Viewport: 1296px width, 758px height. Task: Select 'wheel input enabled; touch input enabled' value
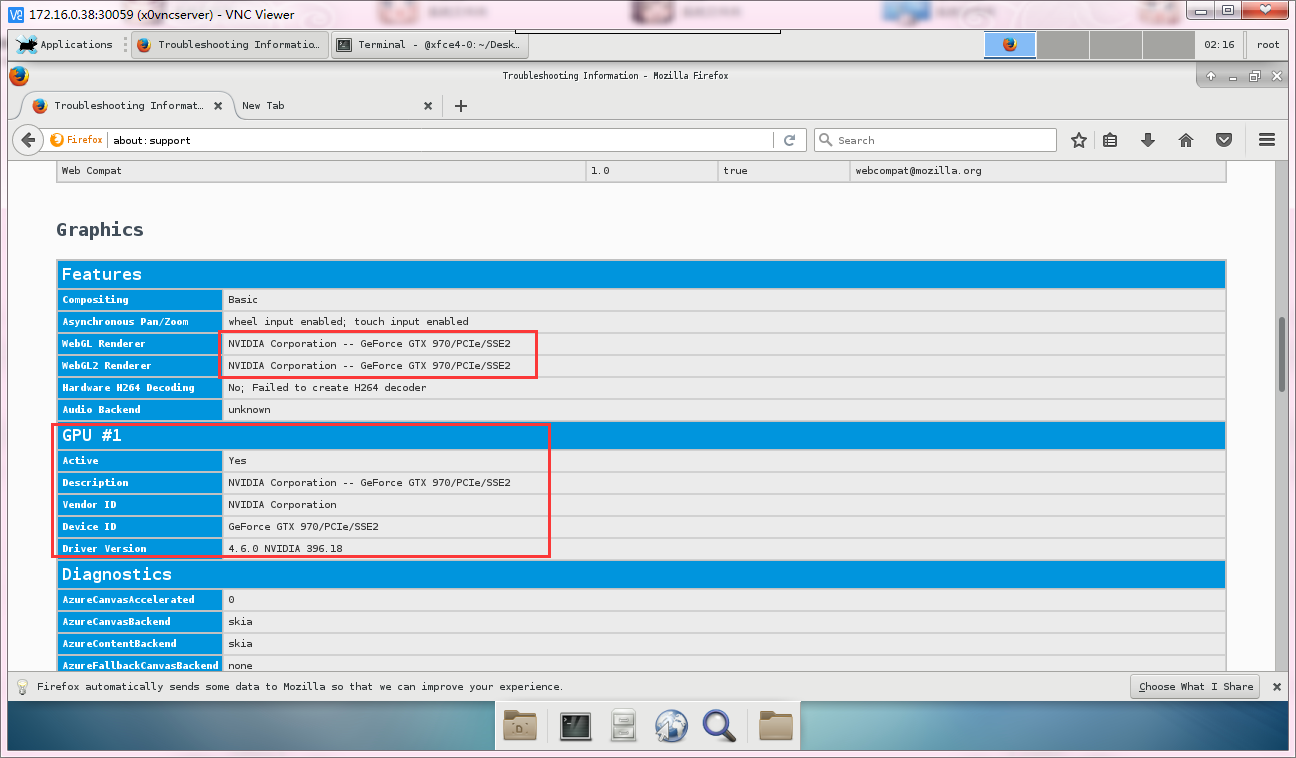click(348, 322)
